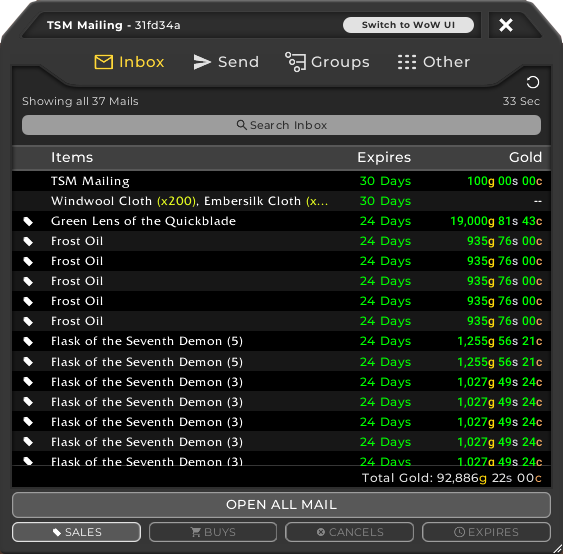Select the TSM Mailing mail row
The image size is (563, 554).
pos(281,181)
